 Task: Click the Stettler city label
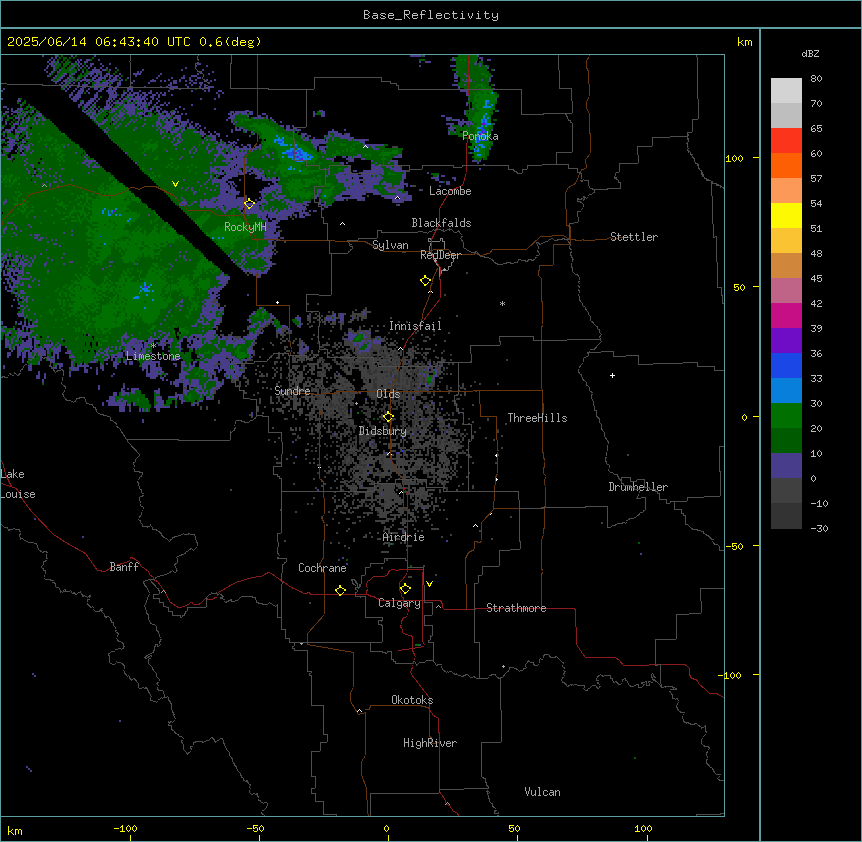tap(634, 237)
